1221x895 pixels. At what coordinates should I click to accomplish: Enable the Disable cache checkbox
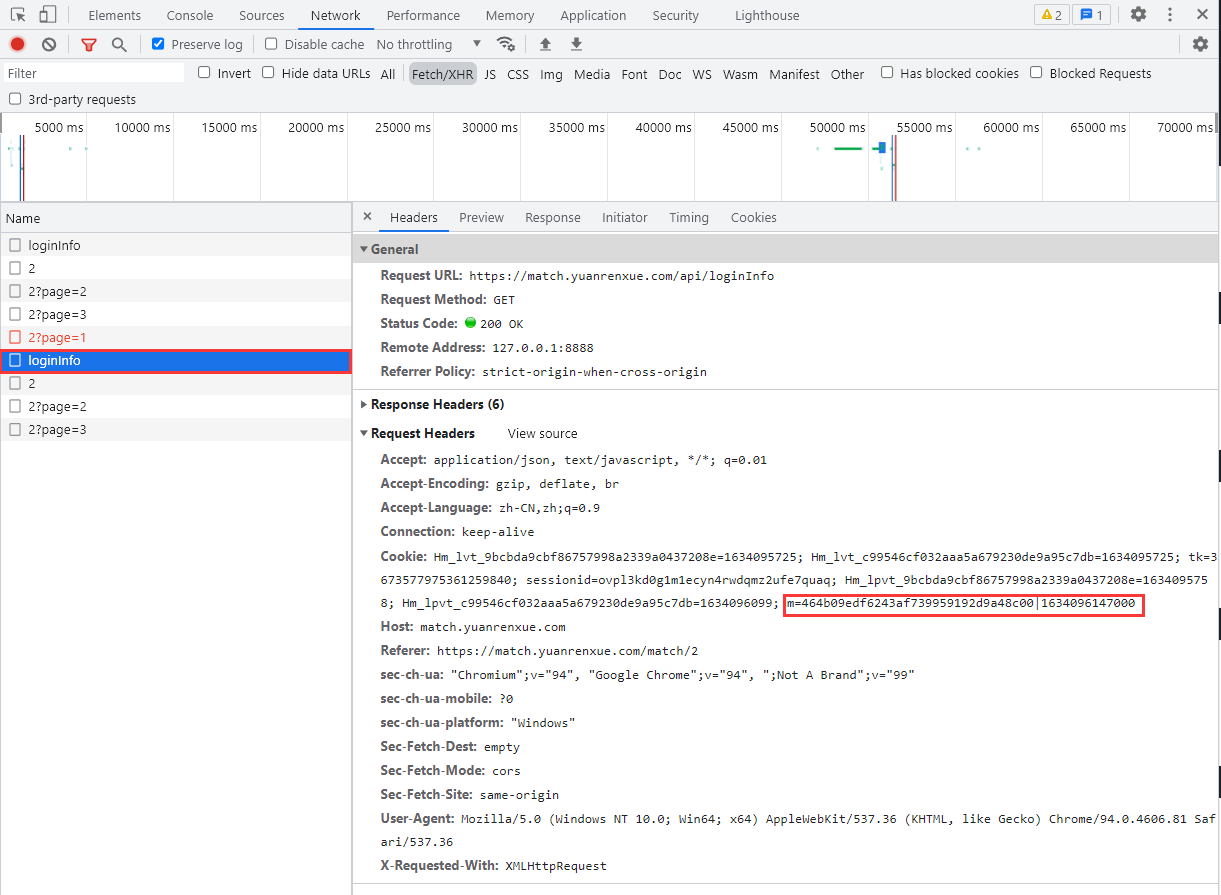click(271, 44)
